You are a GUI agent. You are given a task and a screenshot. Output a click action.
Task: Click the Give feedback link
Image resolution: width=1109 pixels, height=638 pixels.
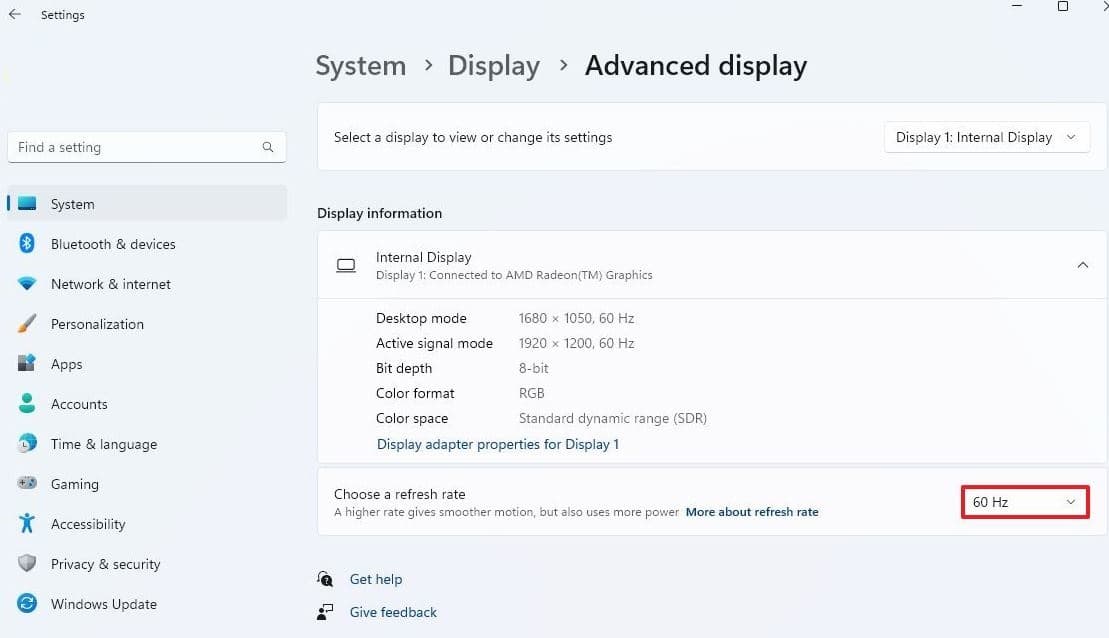click(x=393, y=612)
